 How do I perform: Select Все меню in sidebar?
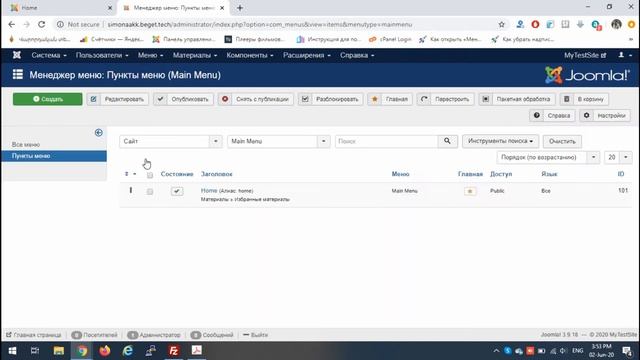coord(26,144)
